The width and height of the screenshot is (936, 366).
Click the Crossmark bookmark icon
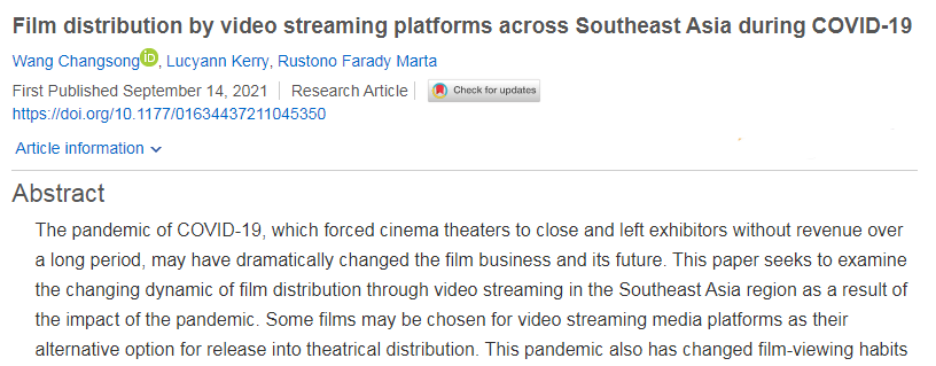440,91
